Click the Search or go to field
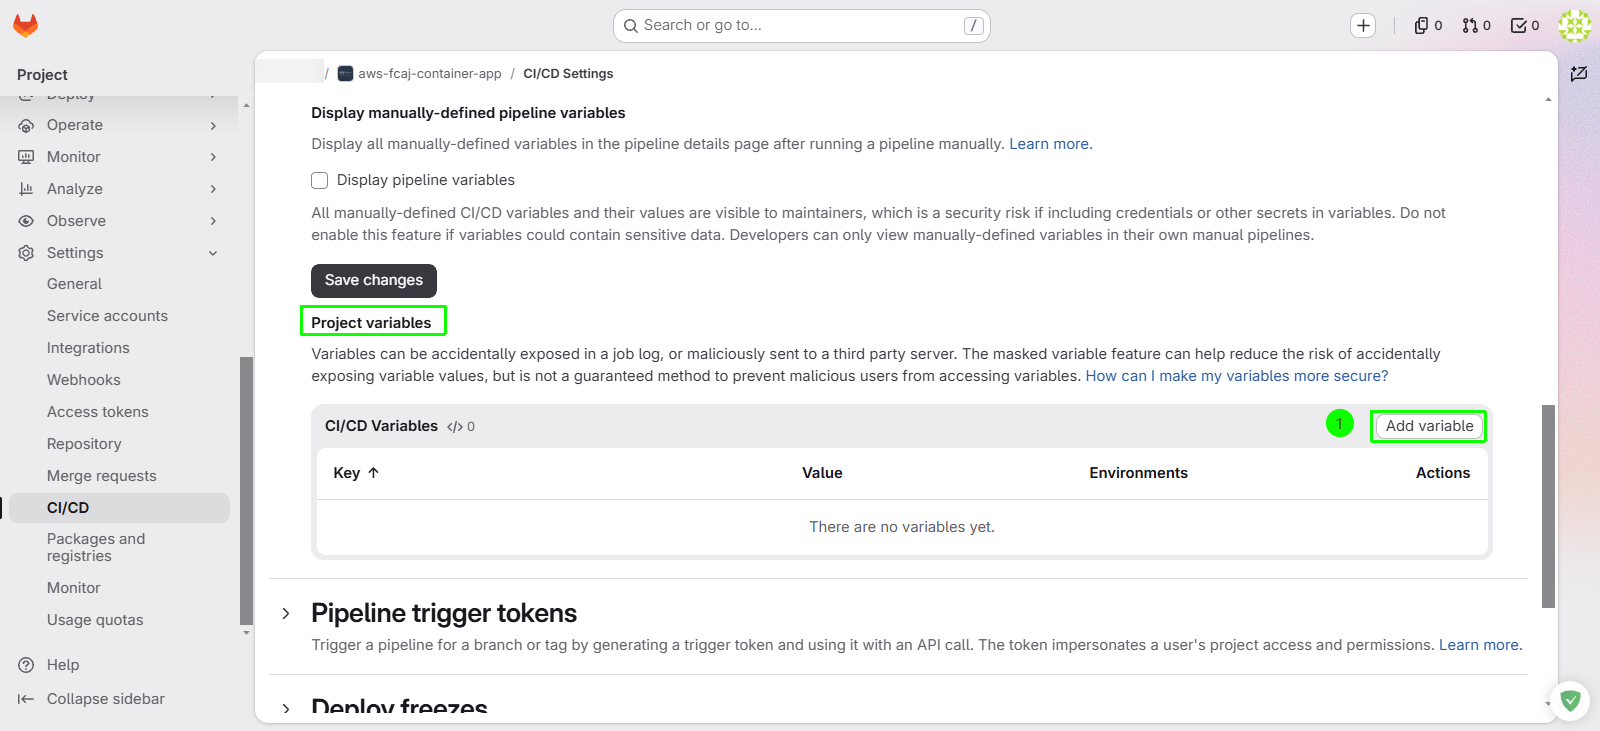 [802, 26]
